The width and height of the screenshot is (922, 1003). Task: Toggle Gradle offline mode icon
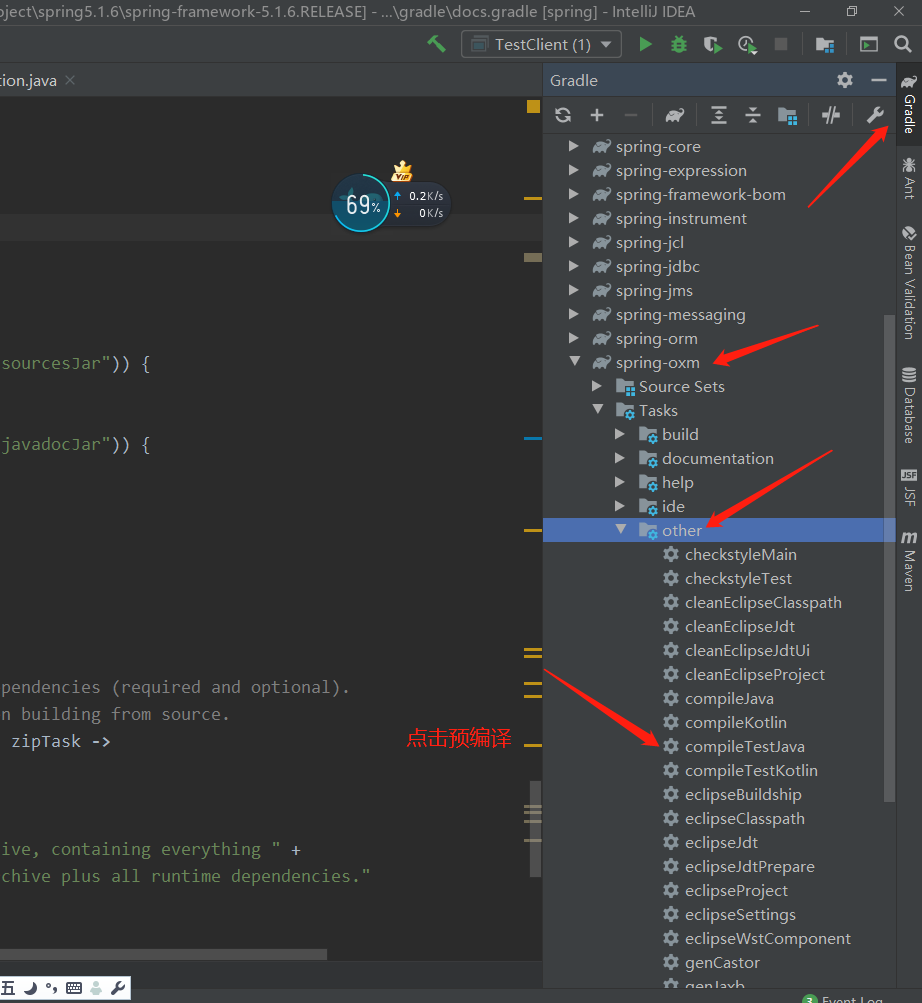coord(831,115)
